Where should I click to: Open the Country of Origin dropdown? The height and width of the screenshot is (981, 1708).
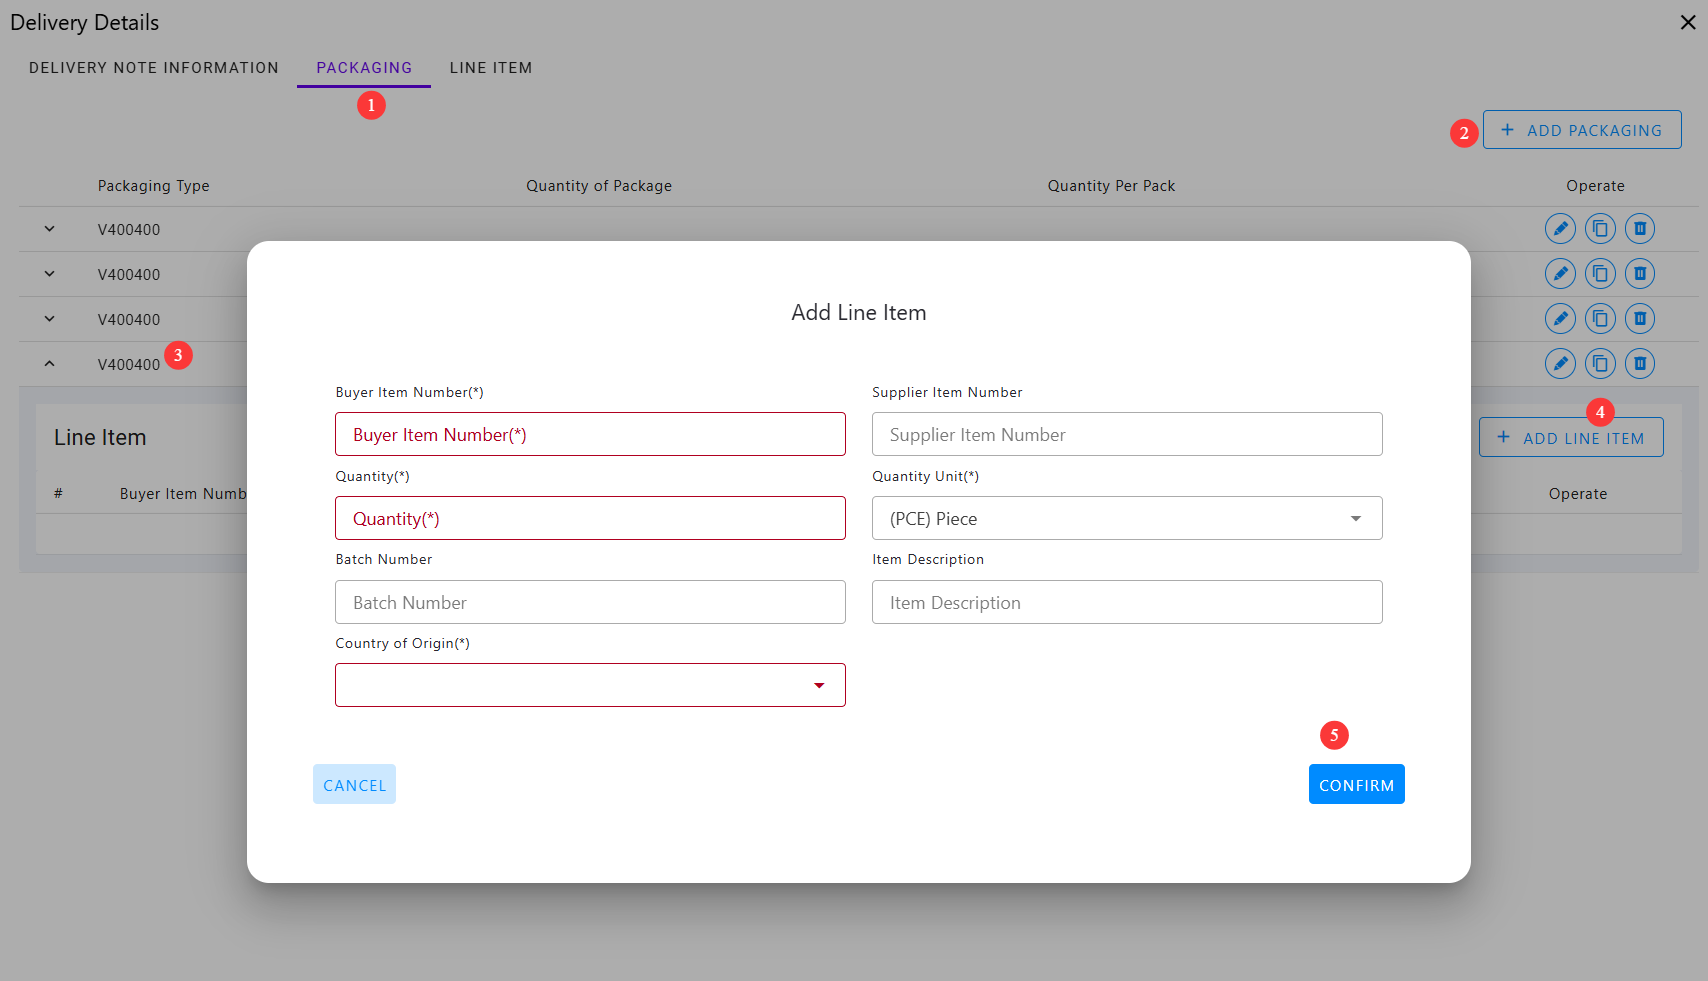pos(590,685)
